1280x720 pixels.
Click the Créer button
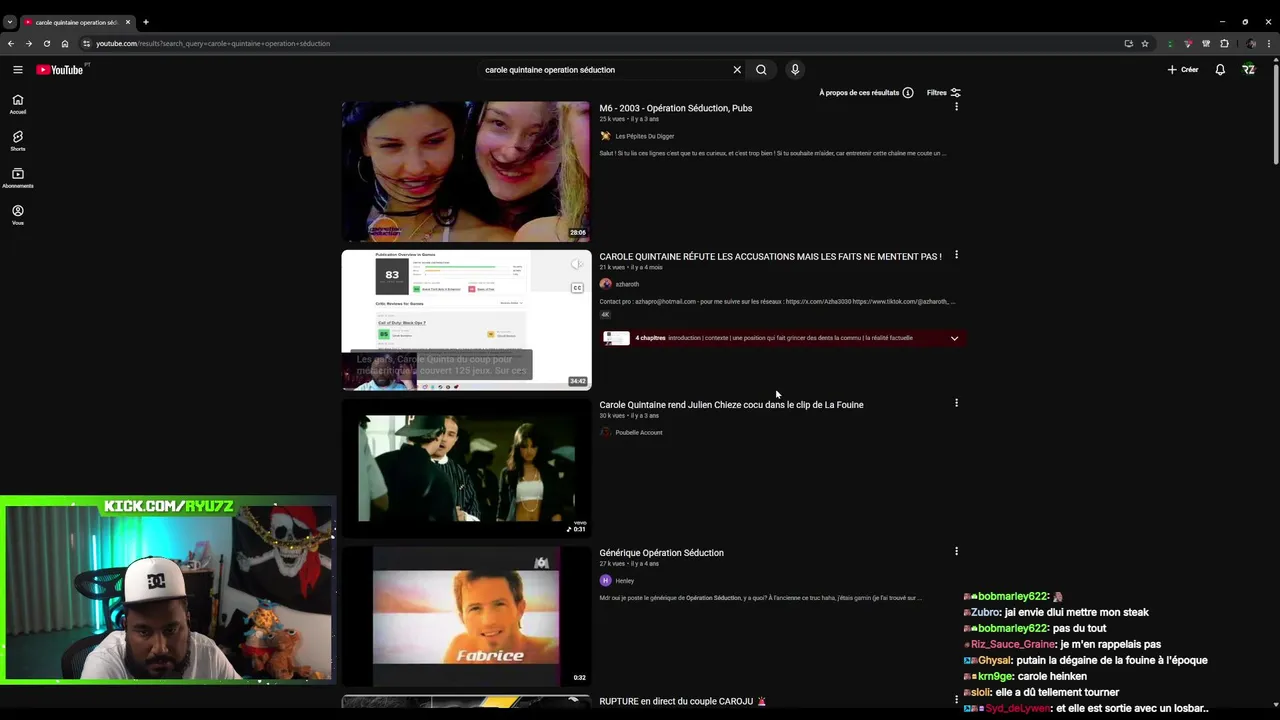tap(1182, 70)
